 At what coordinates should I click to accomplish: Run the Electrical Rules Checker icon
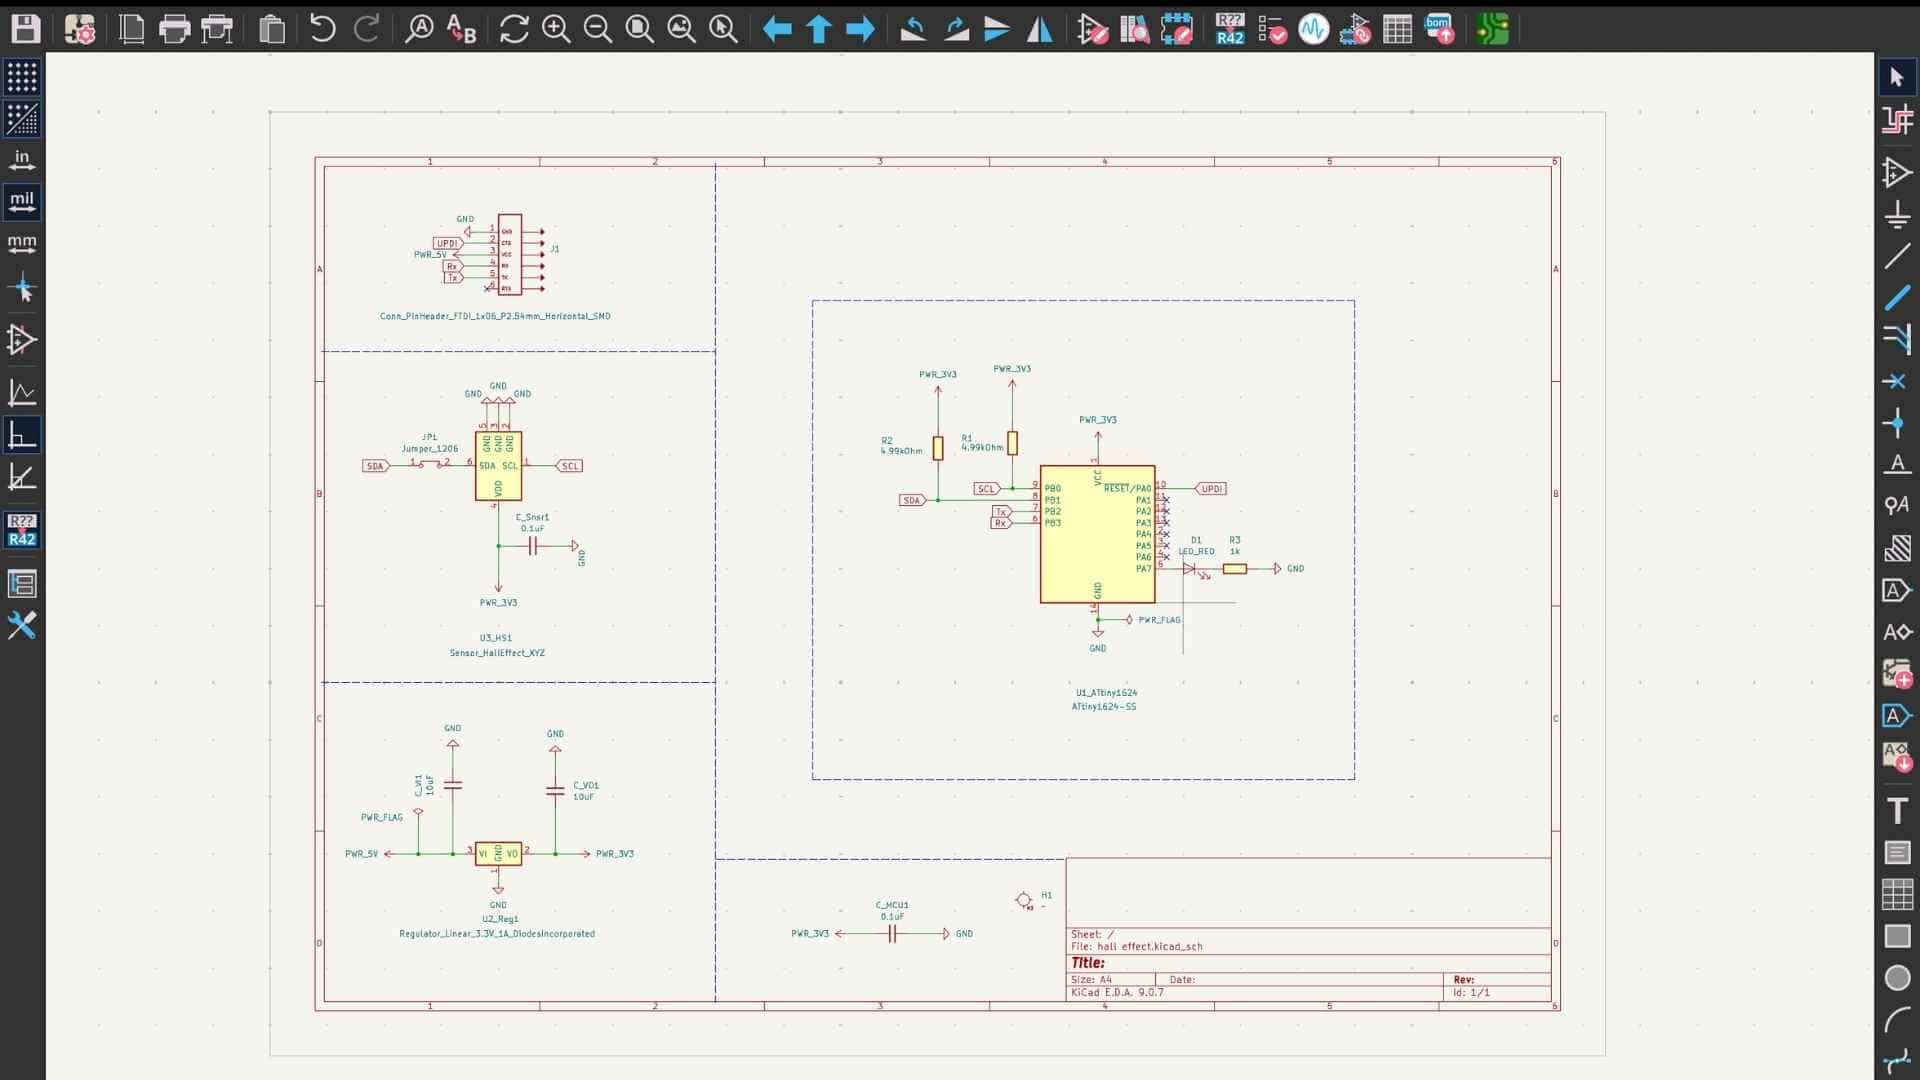(x=1272, y=29)
